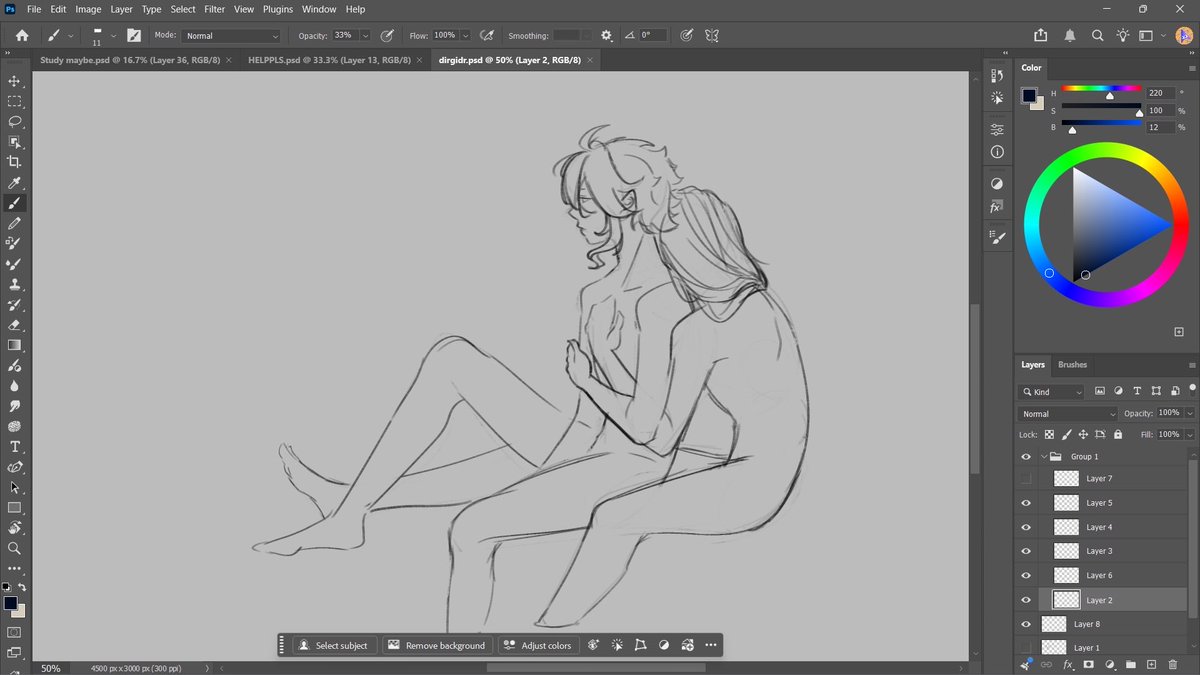Open the layer blend mode dropdown
Viewport: 1200px width, 675px height.
(x=1068, y=413)
